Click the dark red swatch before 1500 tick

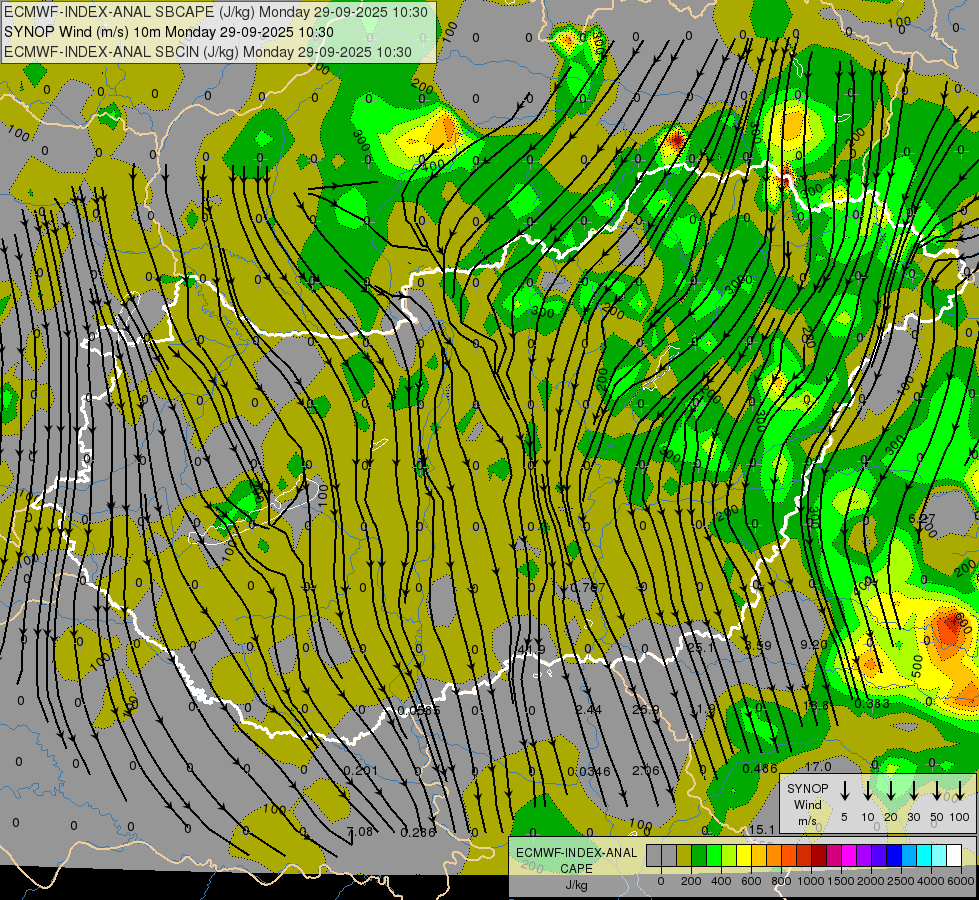click(x=819, y=855)
